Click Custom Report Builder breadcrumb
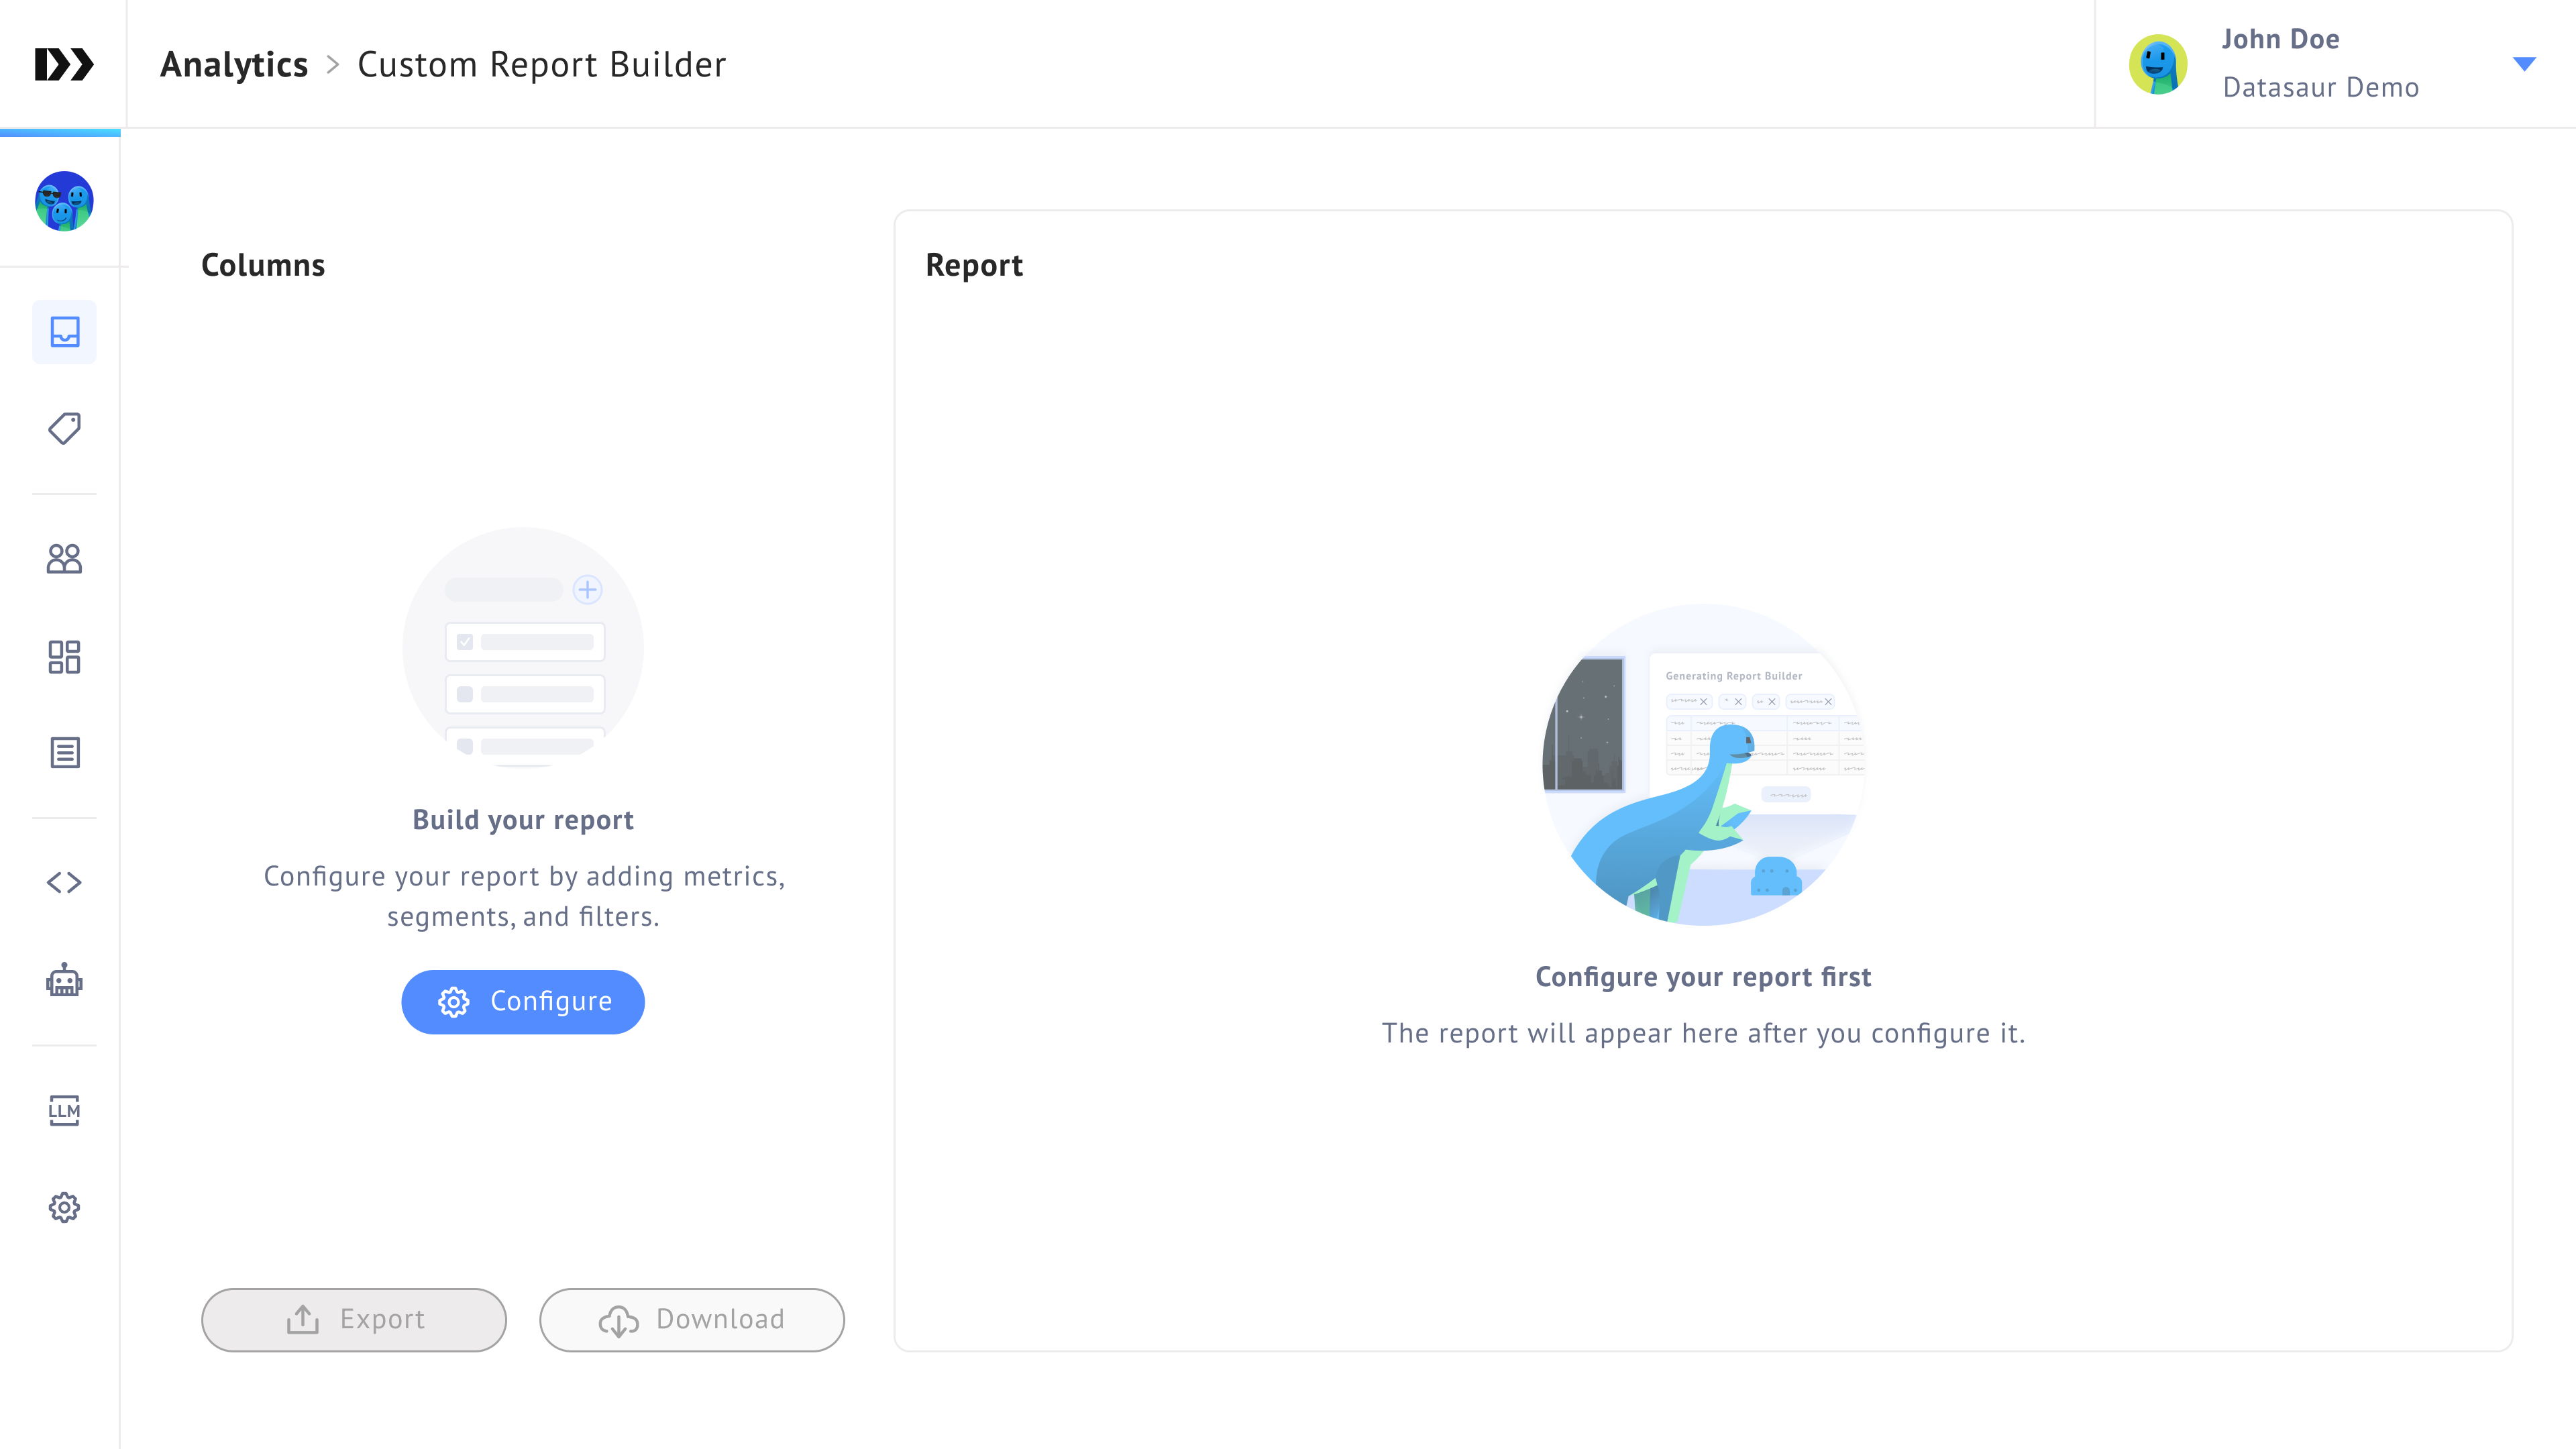 pyautogui.click(x=541, y=65)
